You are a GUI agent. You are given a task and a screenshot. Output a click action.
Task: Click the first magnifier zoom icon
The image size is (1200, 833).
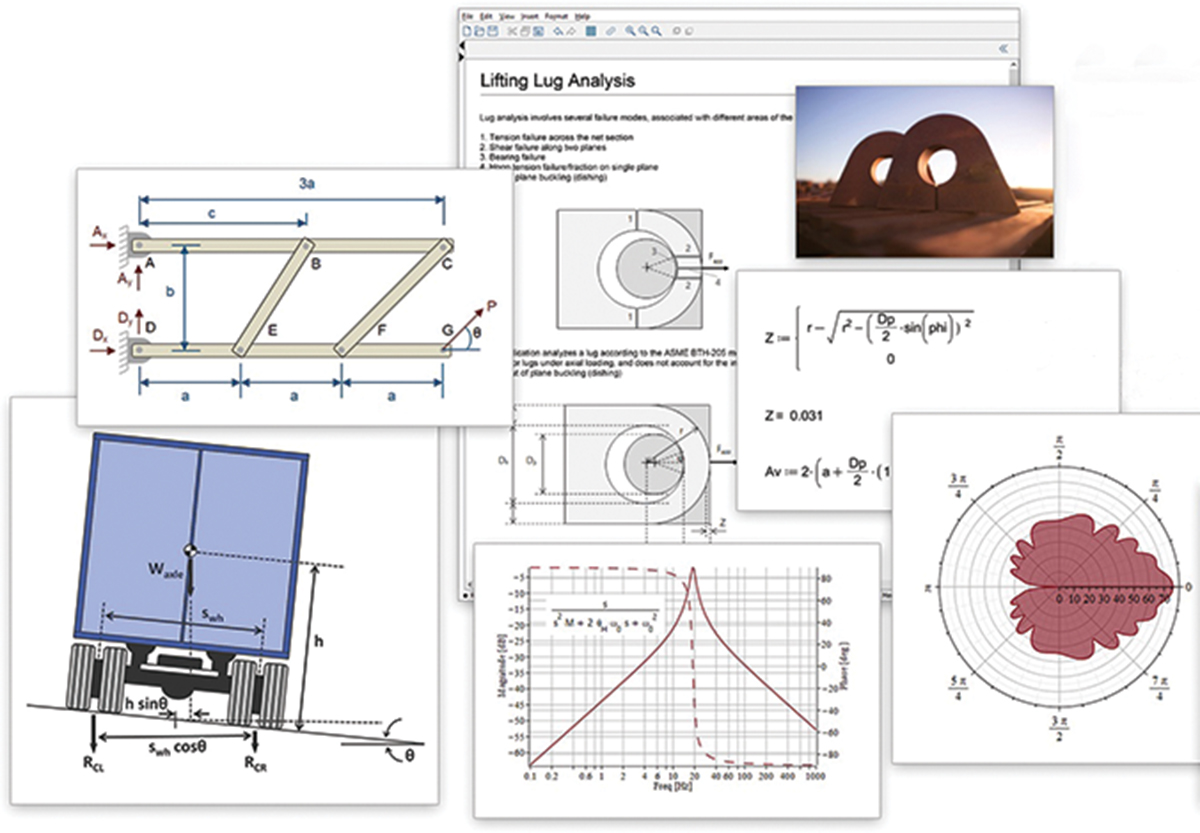tap(631, 31)
